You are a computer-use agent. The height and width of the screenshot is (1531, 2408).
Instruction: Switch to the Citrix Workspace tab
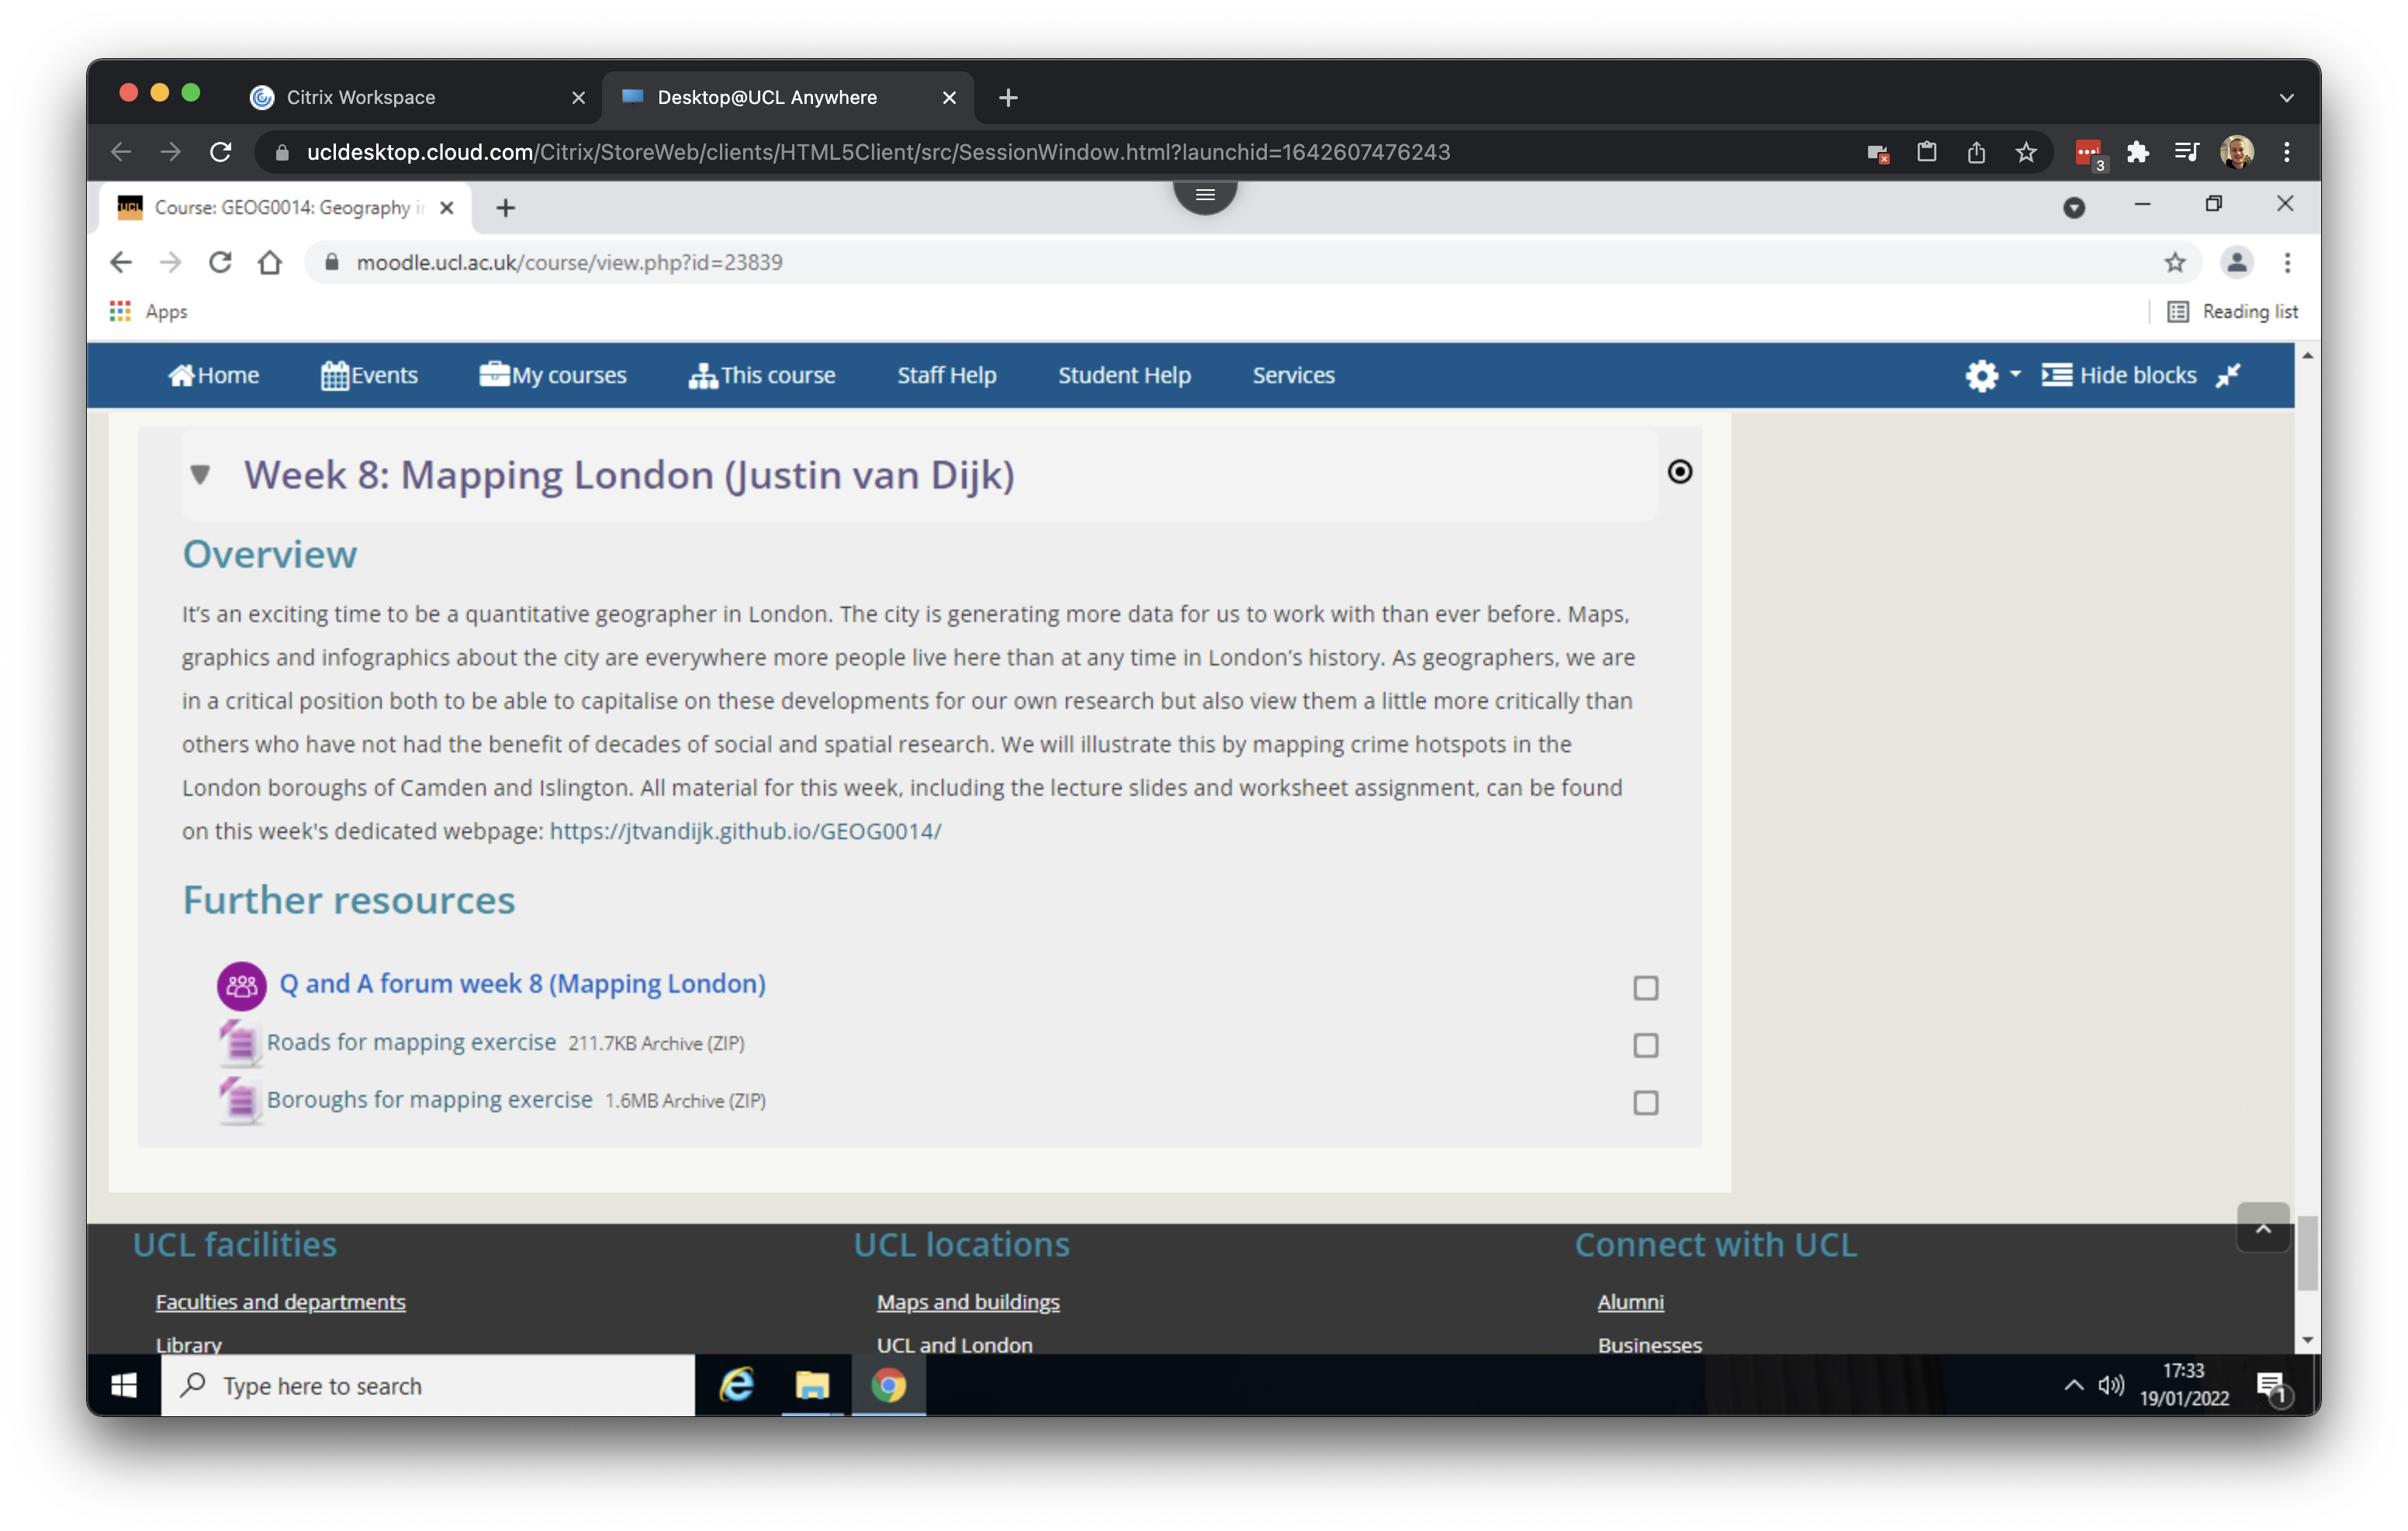click(x=360, y=97)
